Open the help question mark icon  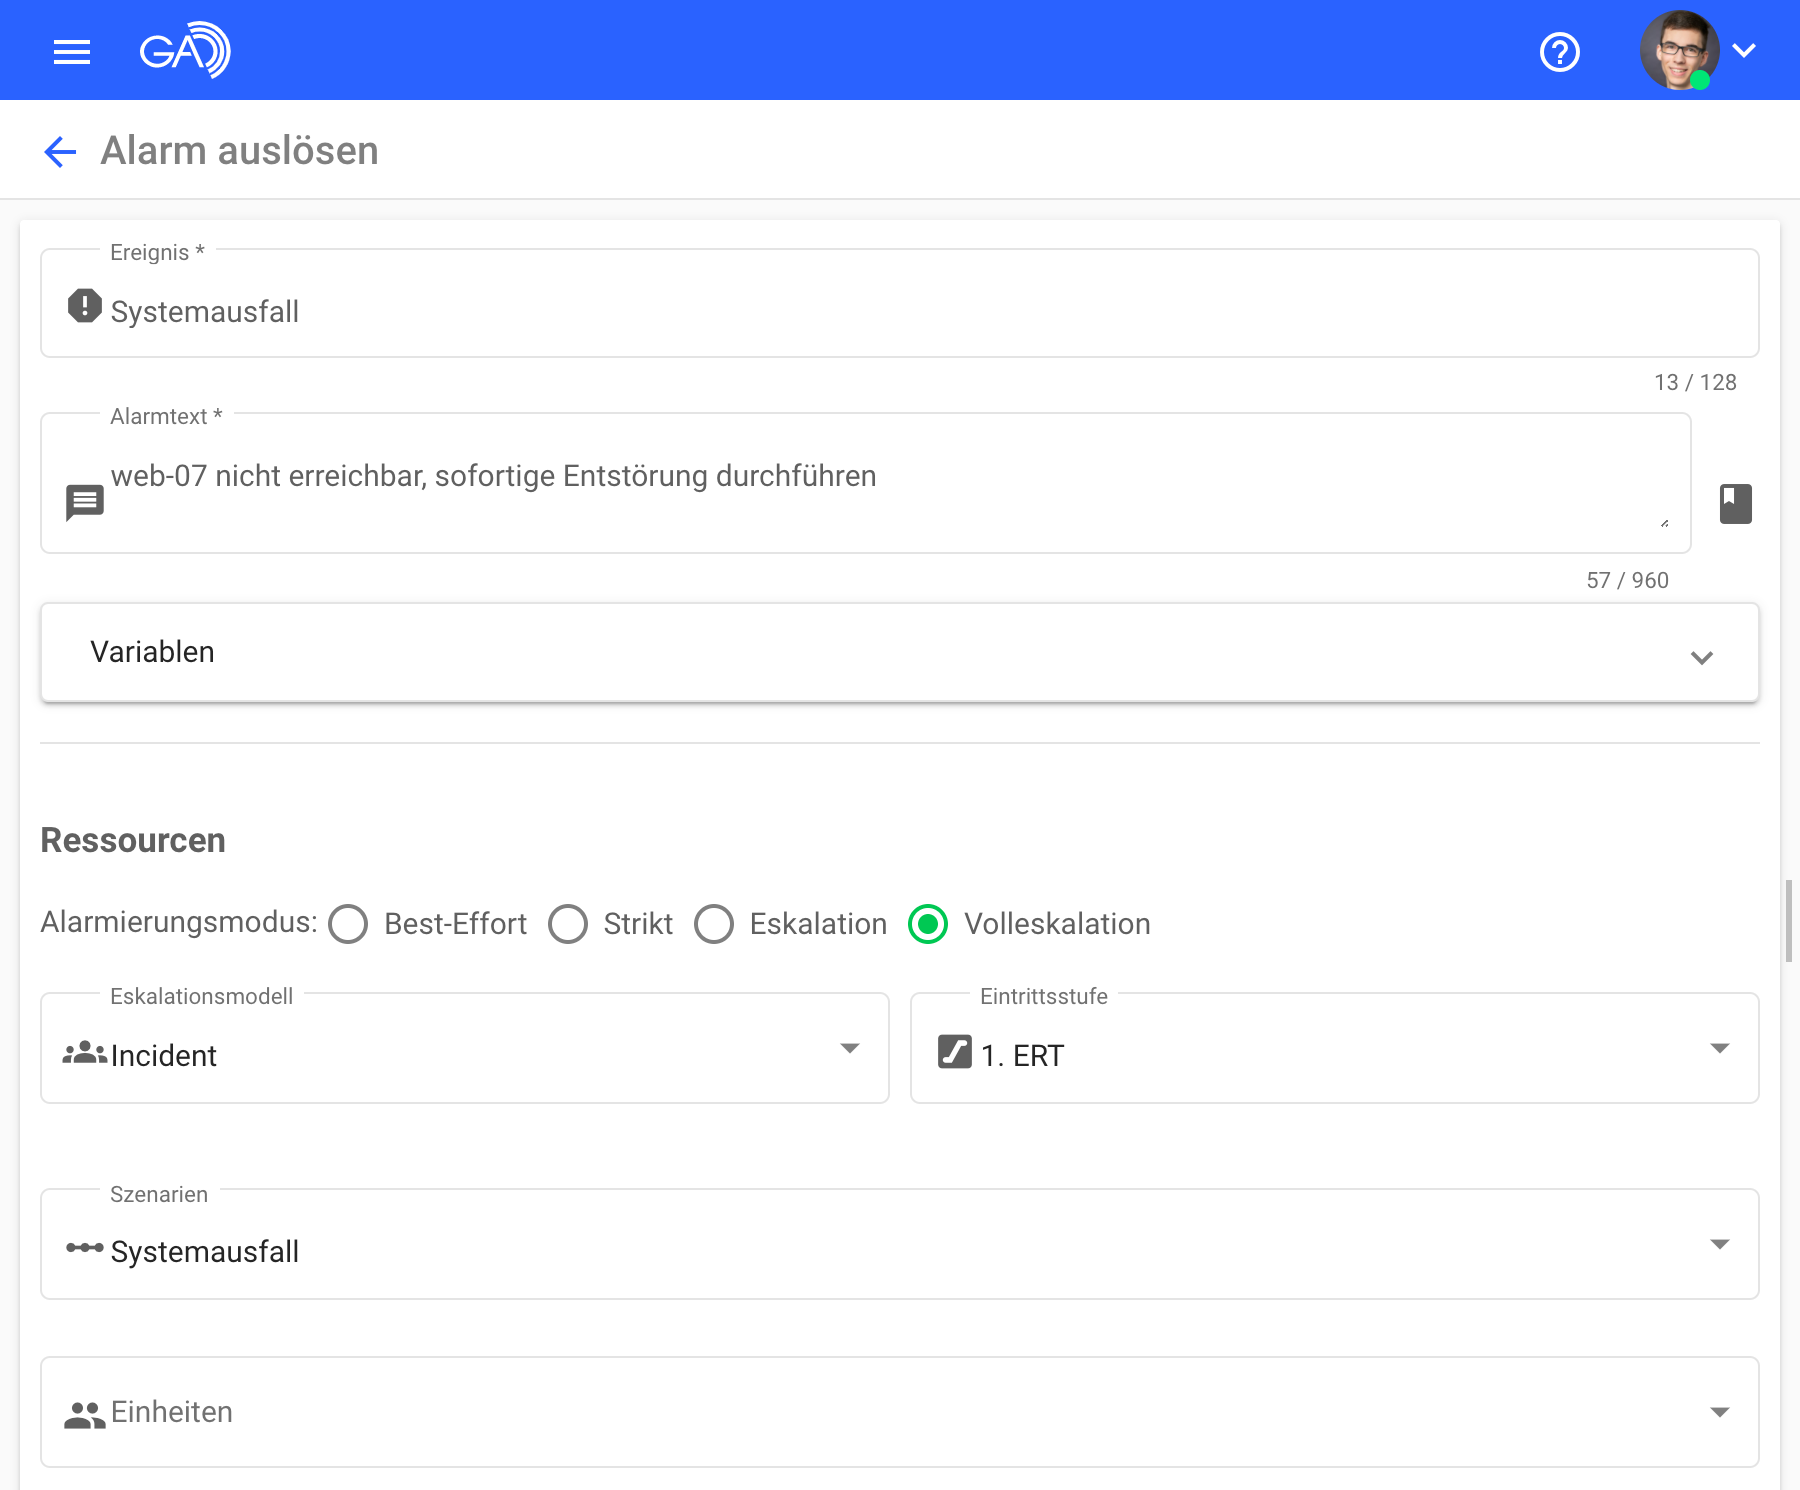[1559, 52]
